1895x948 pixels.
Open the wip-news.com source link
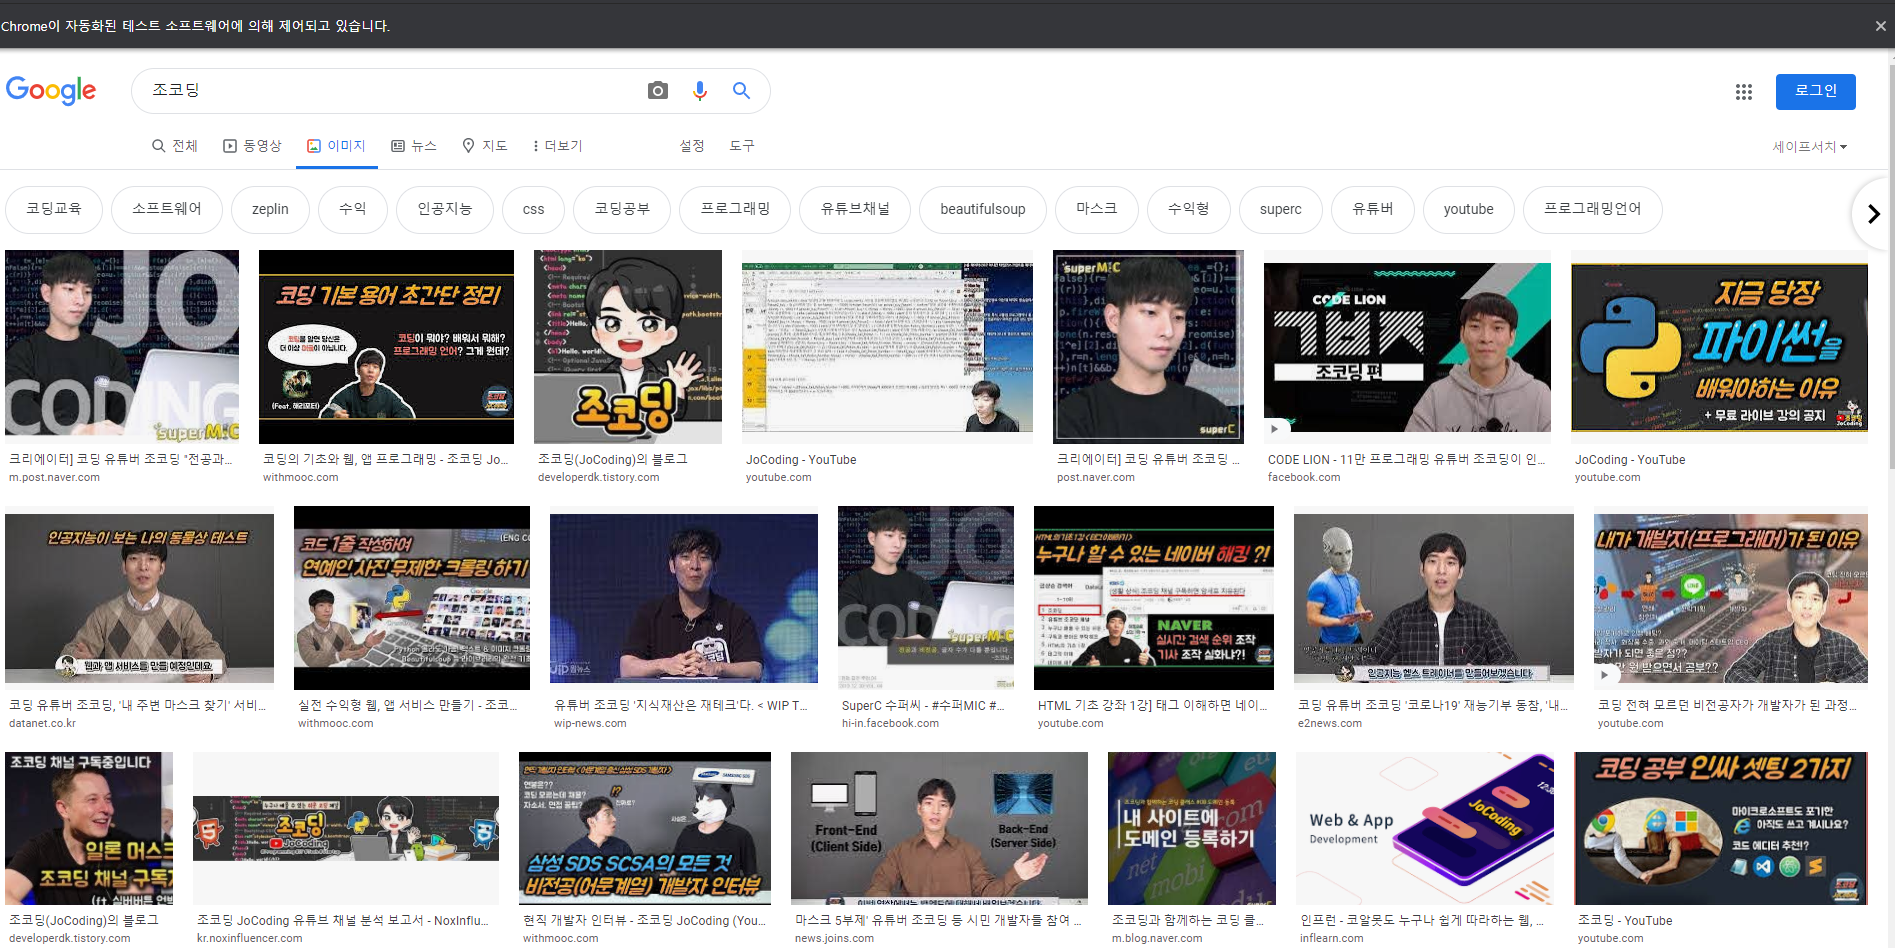pyautogui.click(x=590, y=724)
